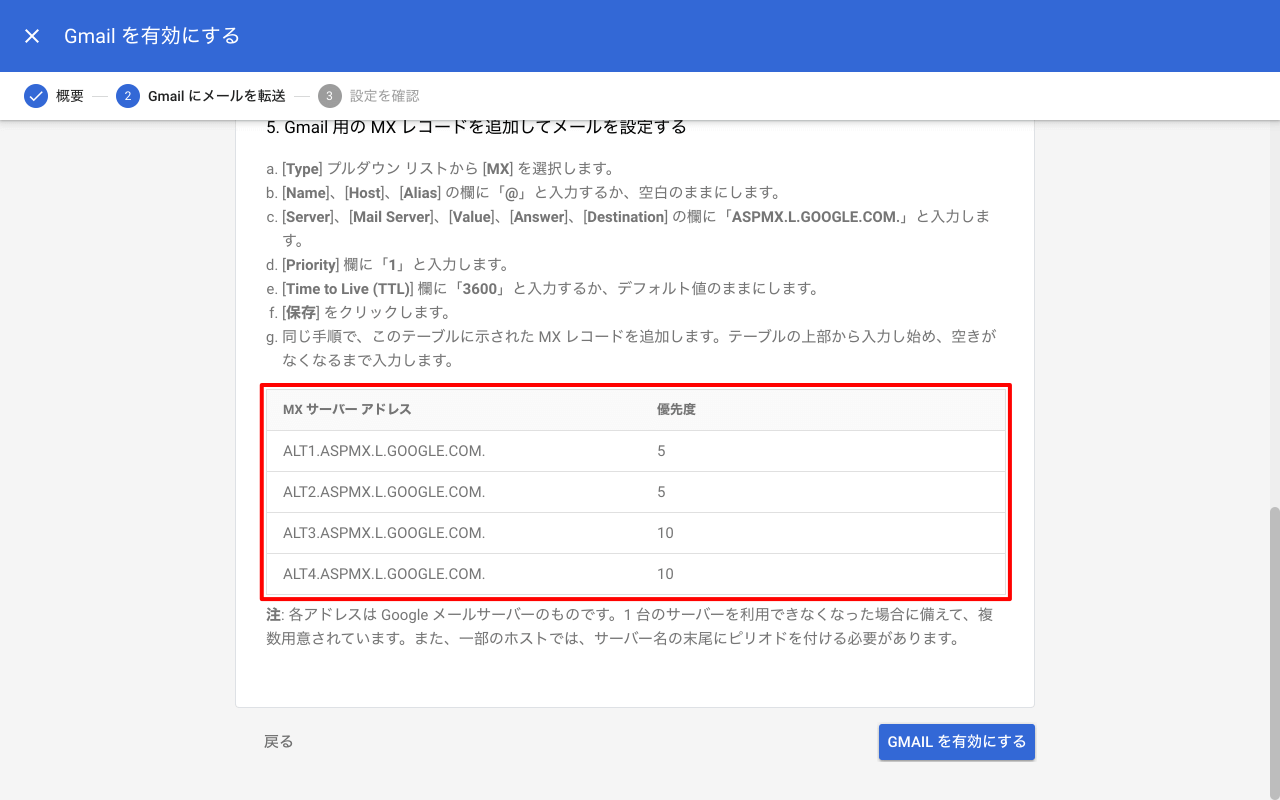Viewport: 1280px width, 800px height.
Task: Click the completed 概要 step checkmark icon
Action: pos(36,96)
